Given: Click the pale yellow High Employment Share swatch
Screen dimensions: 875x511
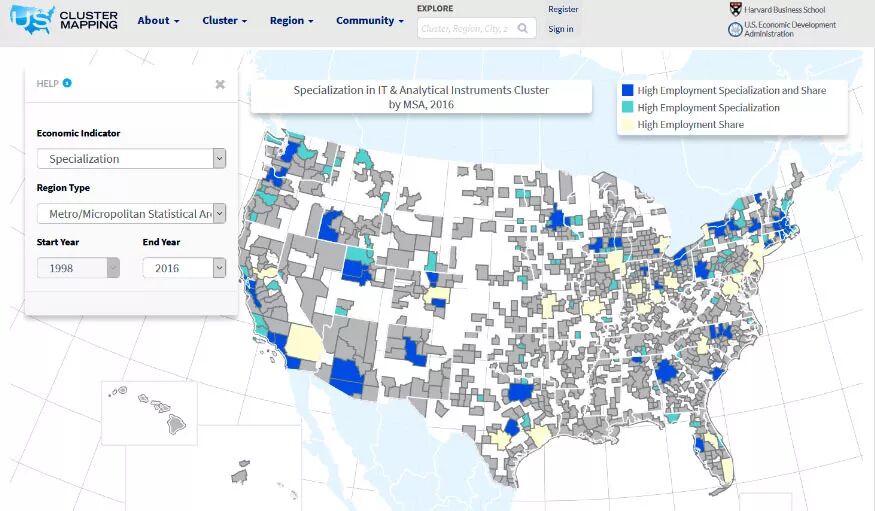Looking at the screenshot, I should [x=628, y=124].
